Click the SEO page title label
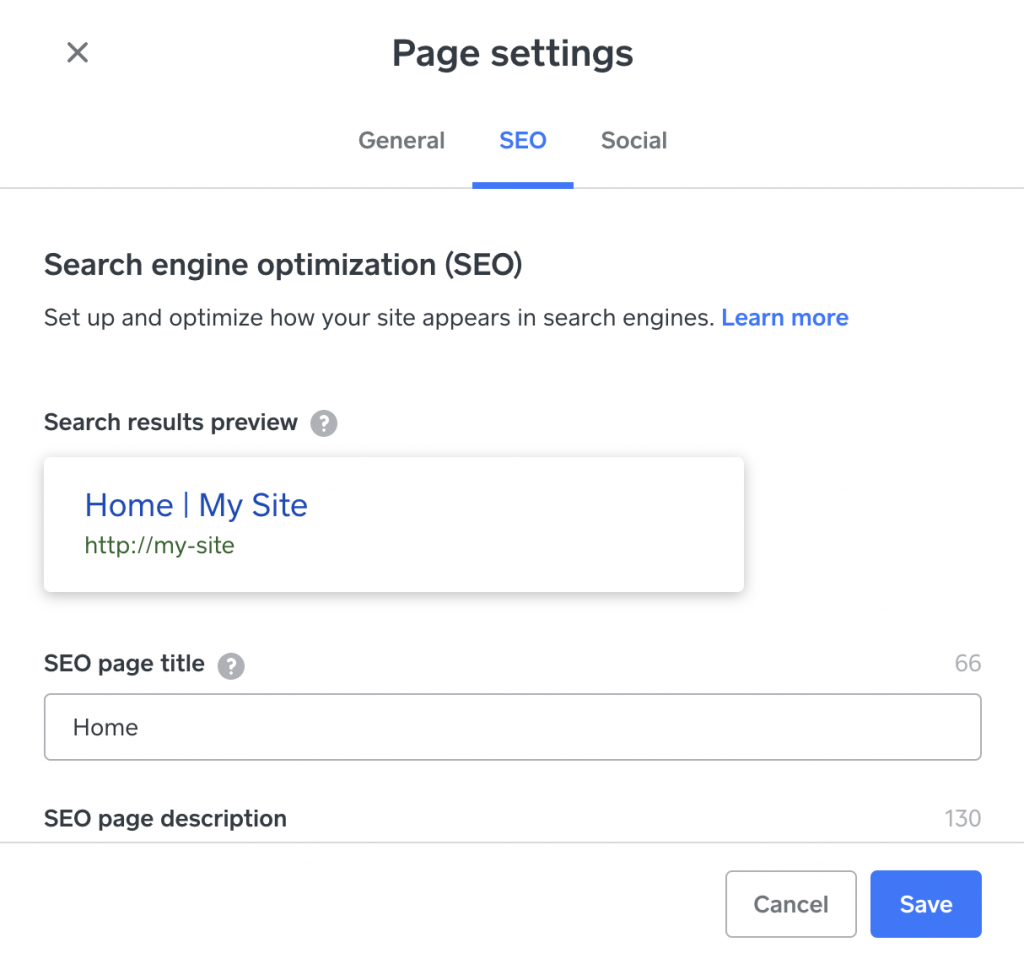The image size is (1024, 953). [124, 664]
